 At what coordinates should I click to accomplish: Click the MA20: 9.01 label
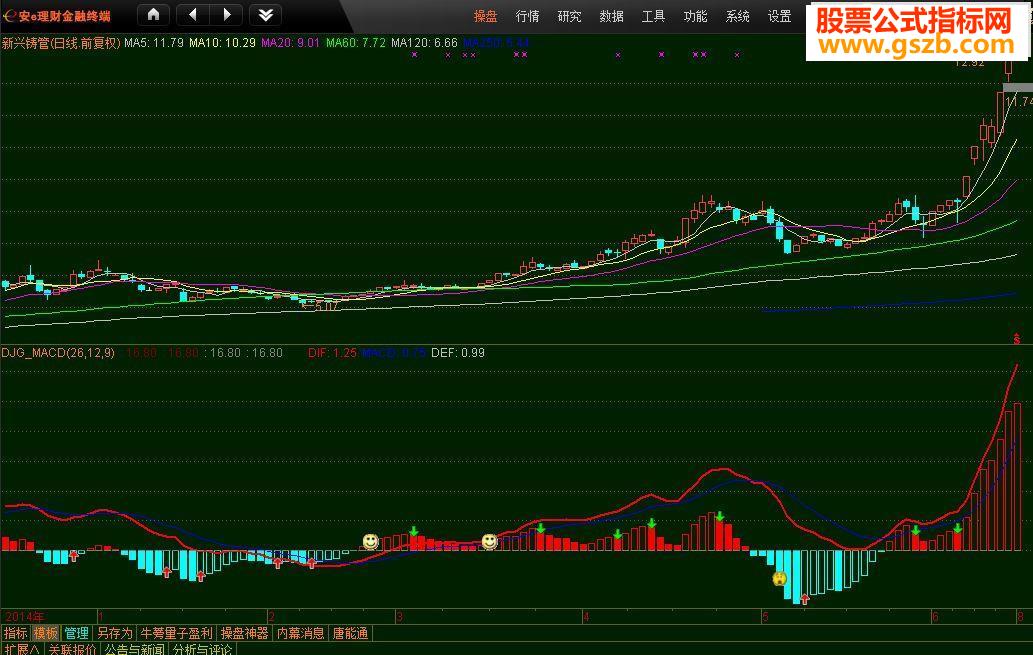(291, 43)
